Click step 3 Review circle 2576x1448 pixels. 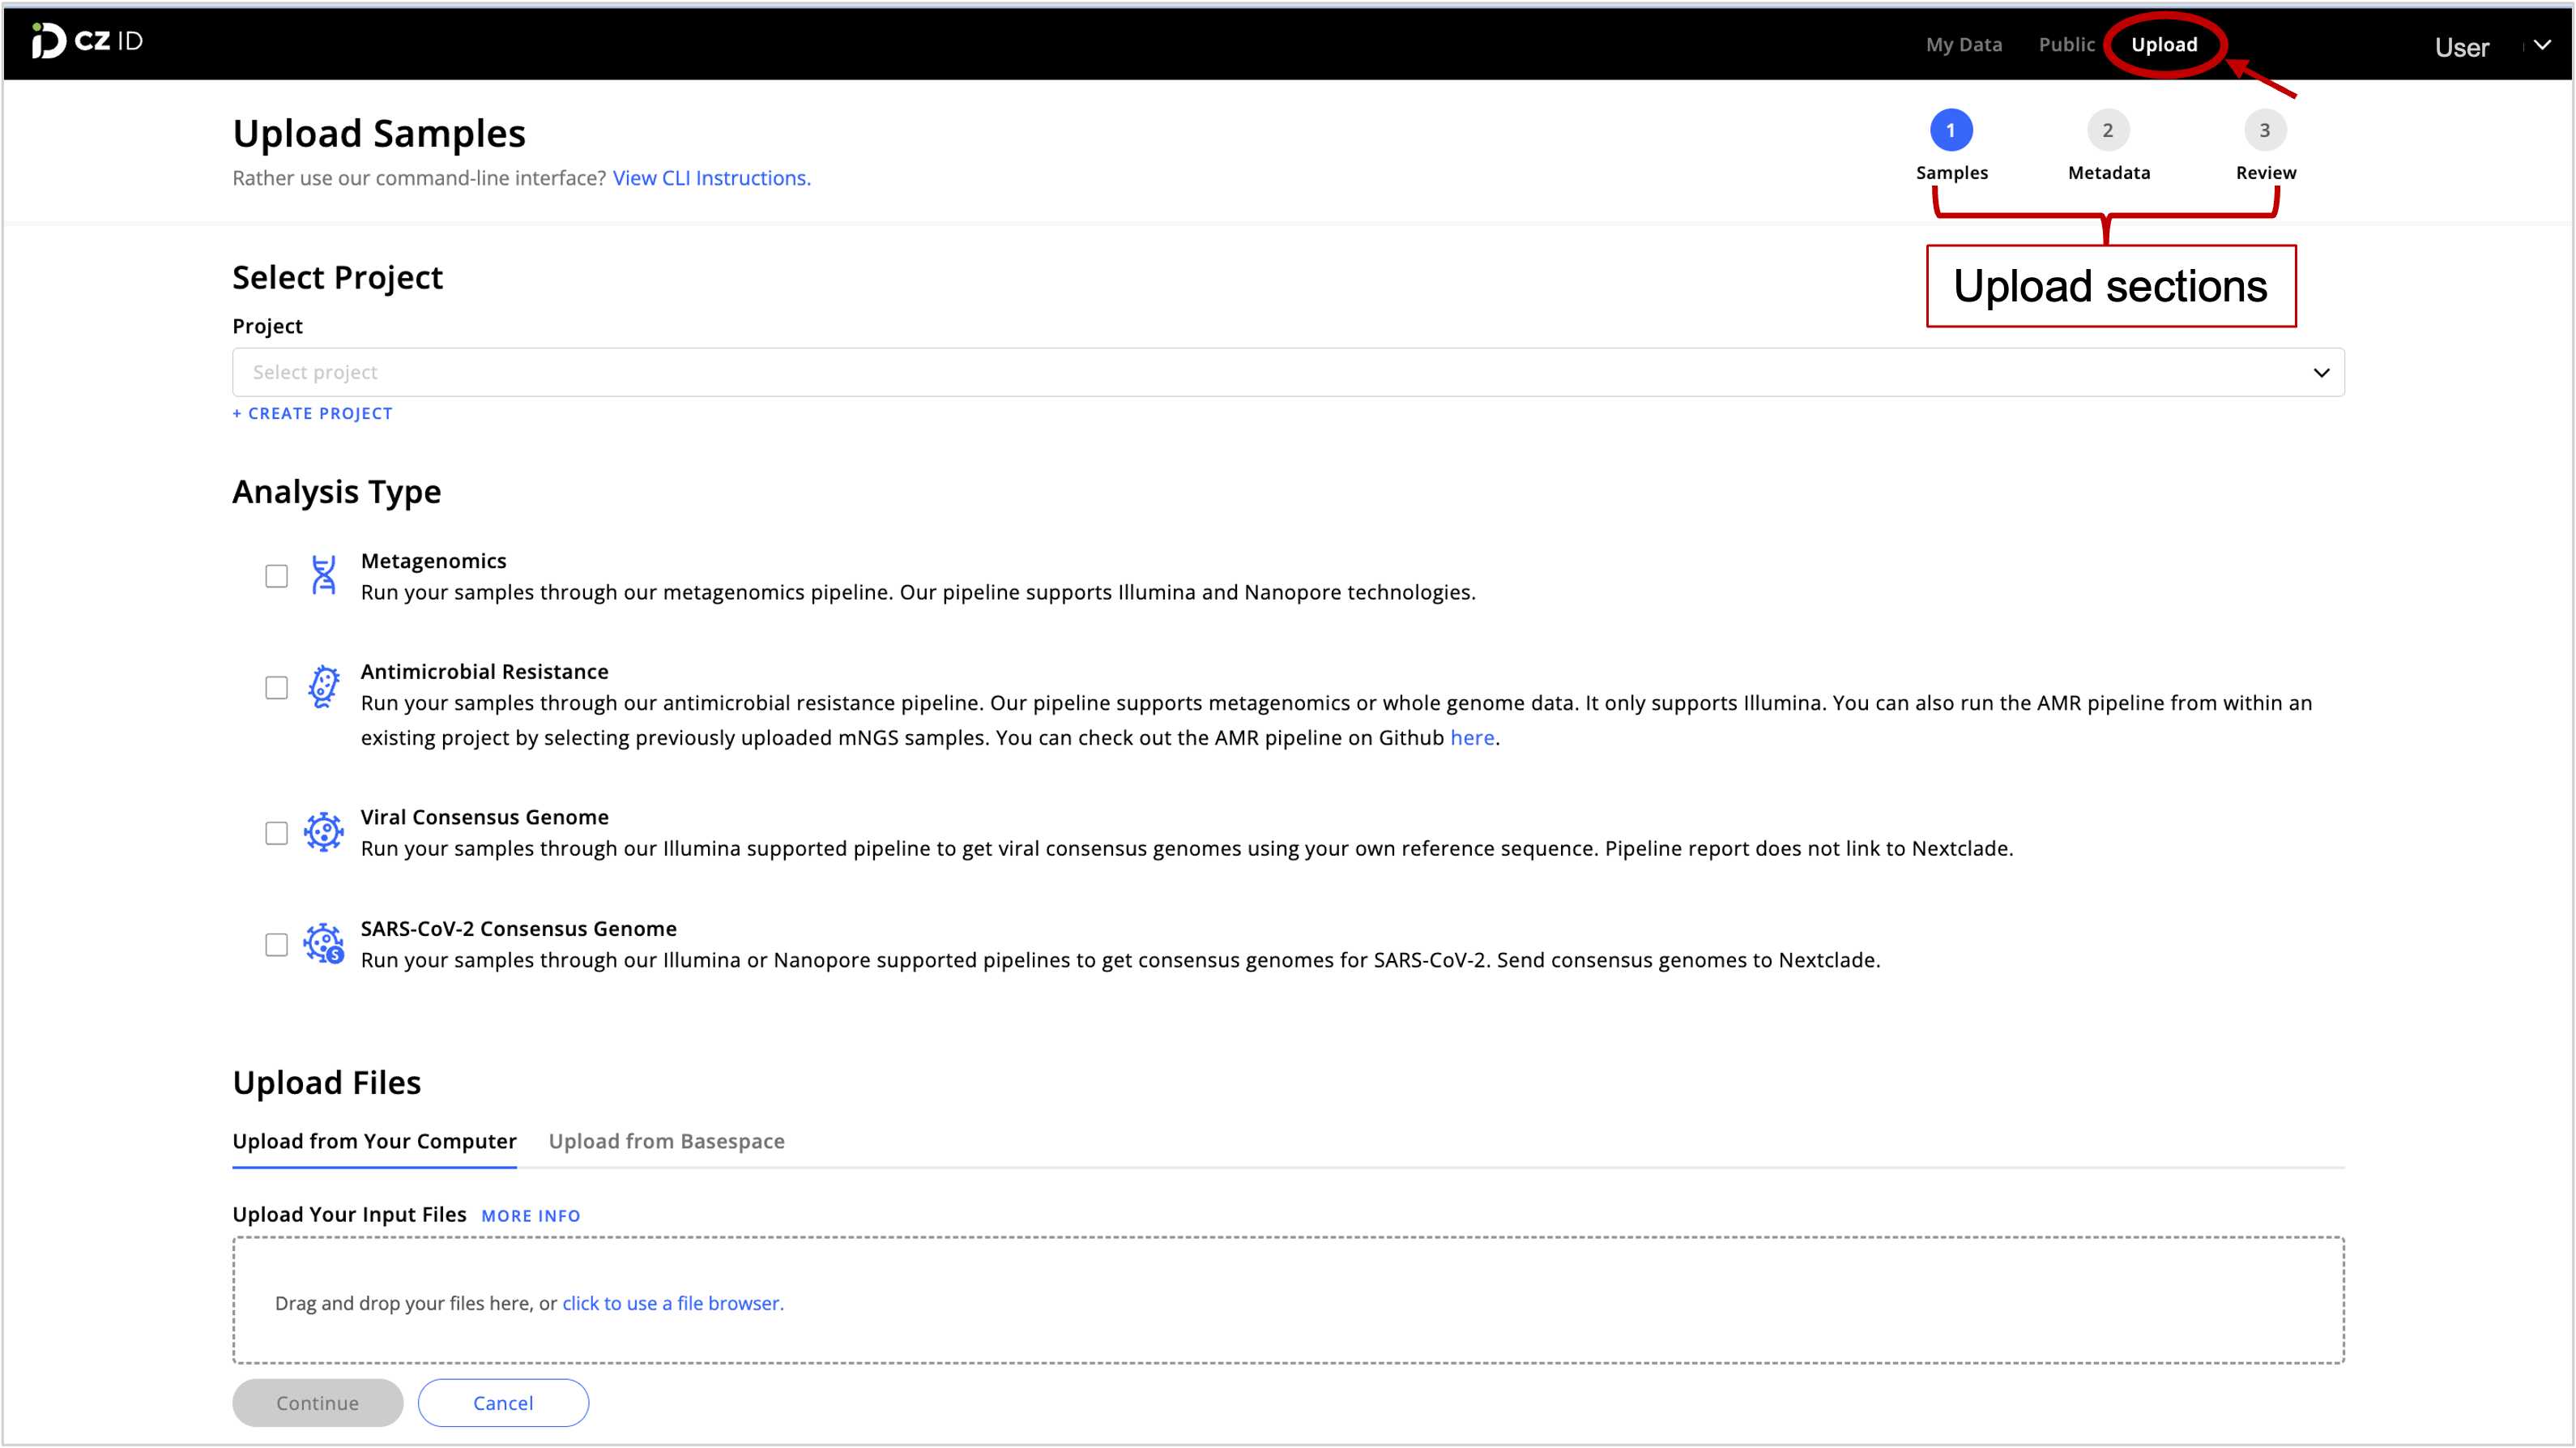pos(2265,130)
